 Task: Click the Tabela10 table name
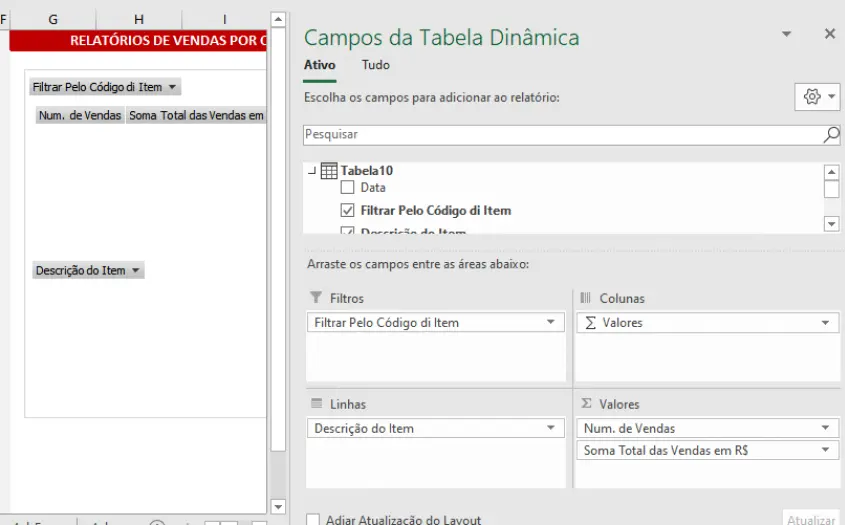(366, 170)
